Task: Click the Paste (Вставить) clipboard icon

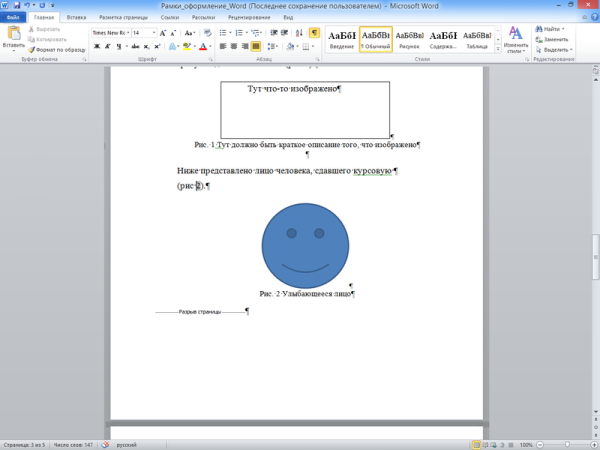Action: click(x=14, y=35)
